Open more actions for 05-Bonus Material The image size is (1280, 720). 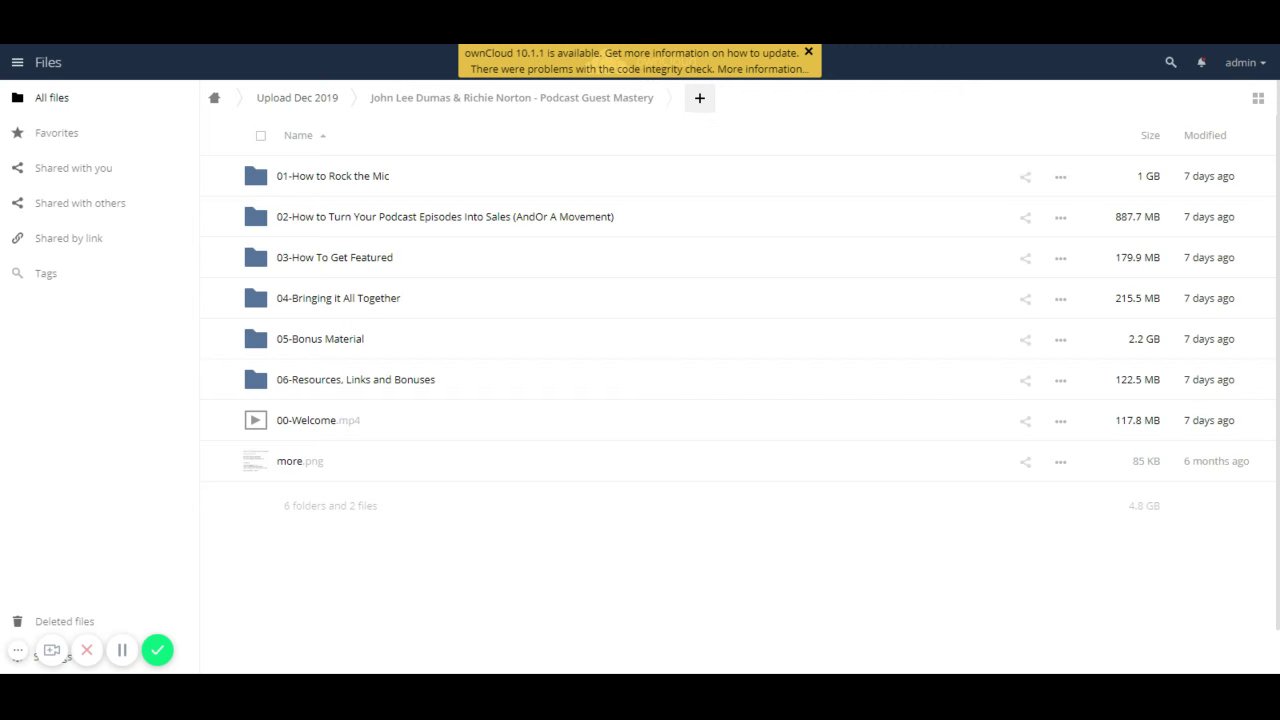click(1061, 340)
